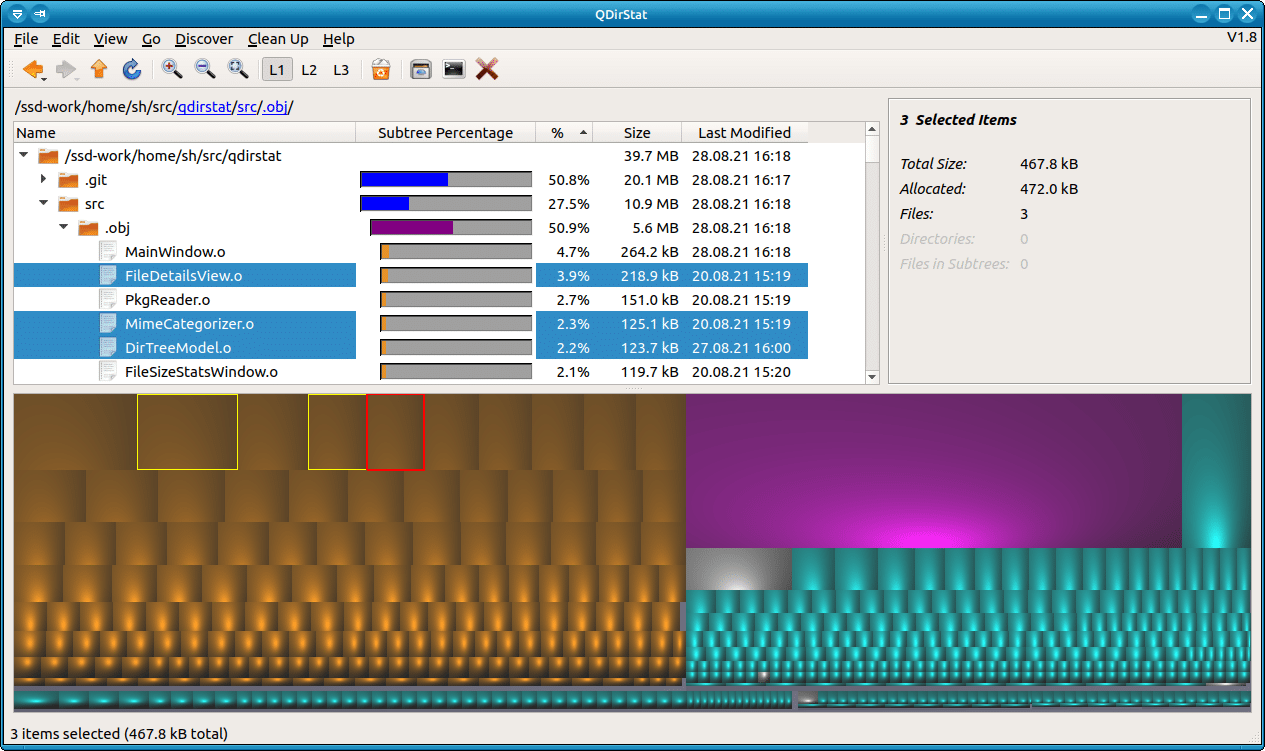Click the red-outlined treemap tile
Image resolution: width=1265 pixels, height=751 pixels.
pyautogui.click(x=395, y=432)
